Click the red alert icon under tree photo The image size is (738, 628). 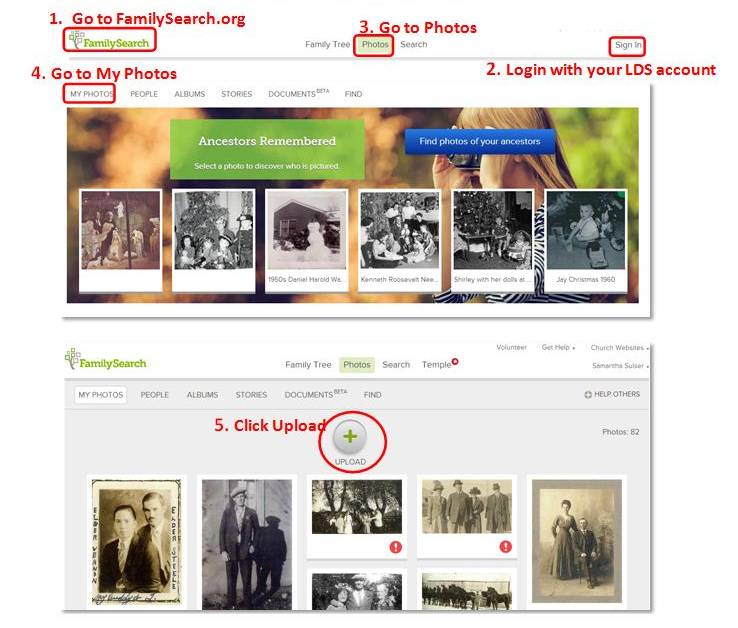pos(395,547)
